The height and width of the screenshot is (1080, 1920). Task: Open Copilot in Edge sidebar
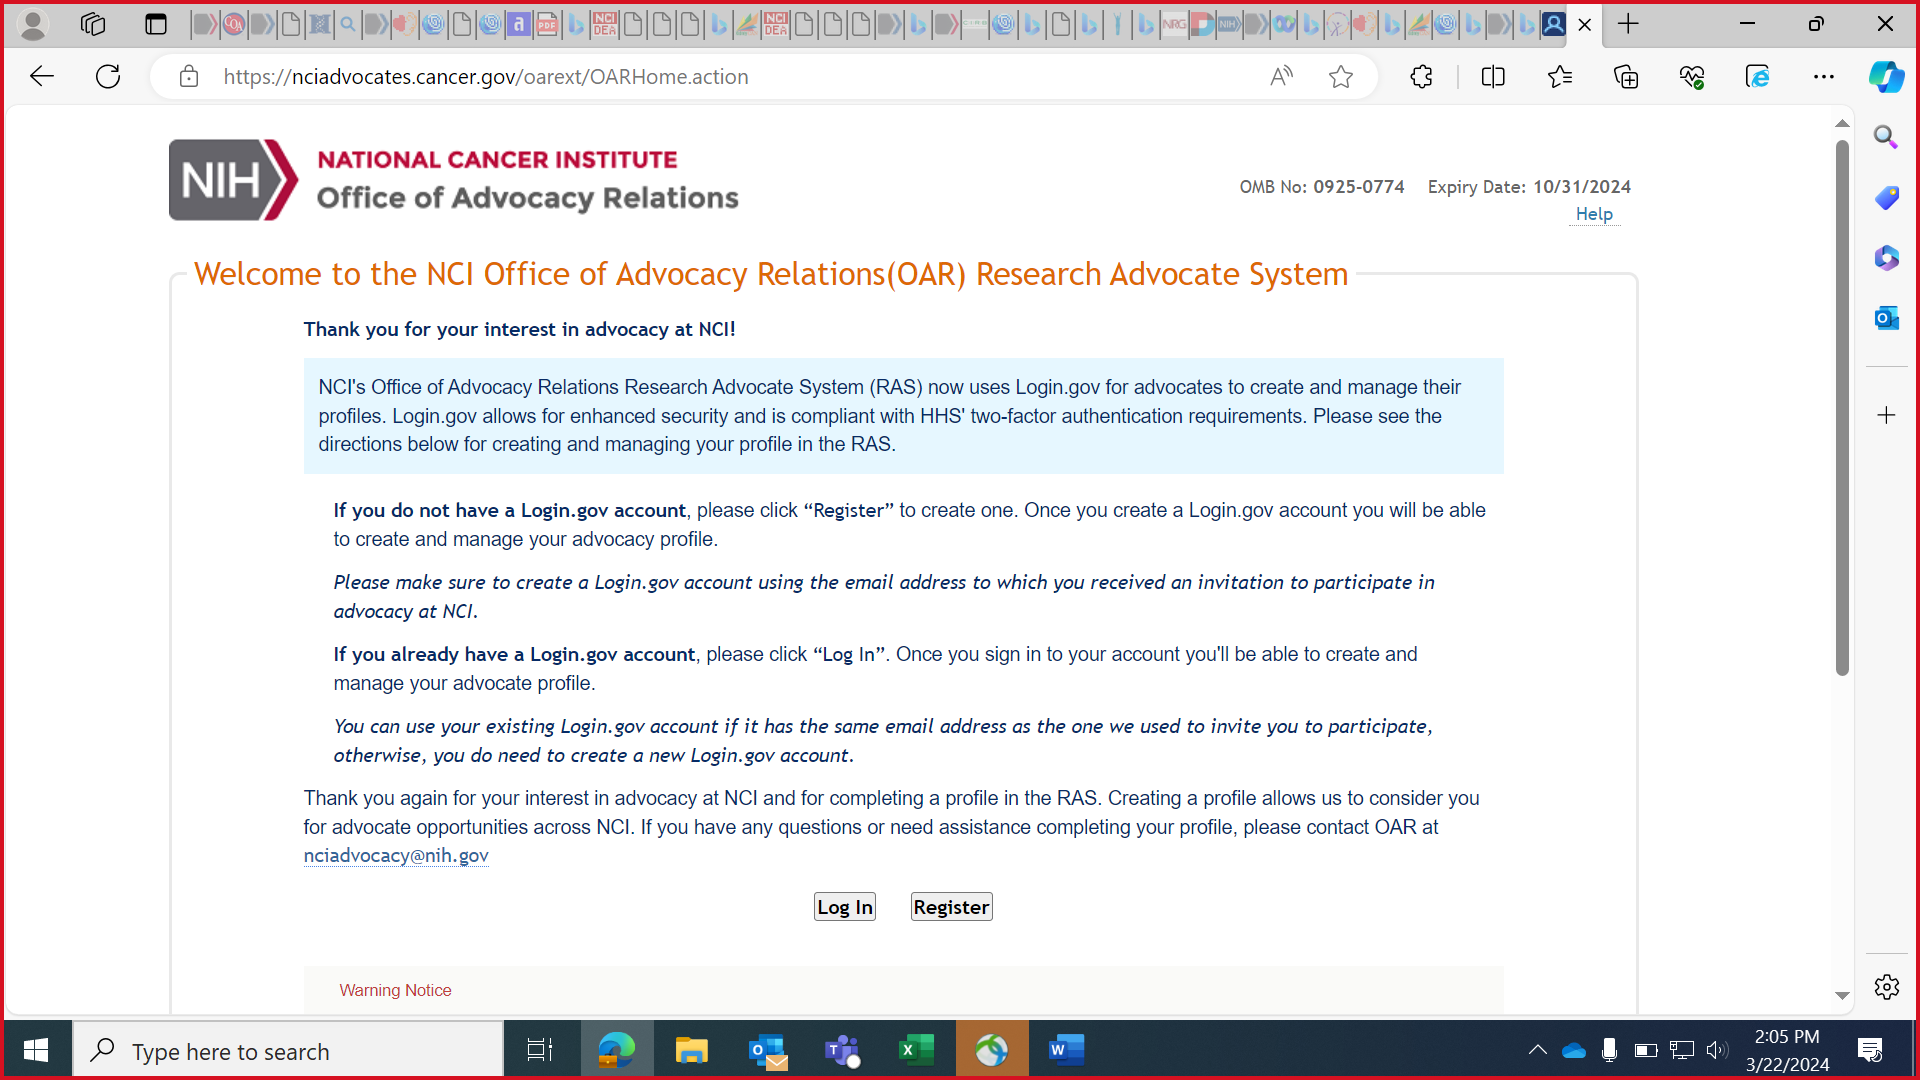click(x=1886, y=77)
